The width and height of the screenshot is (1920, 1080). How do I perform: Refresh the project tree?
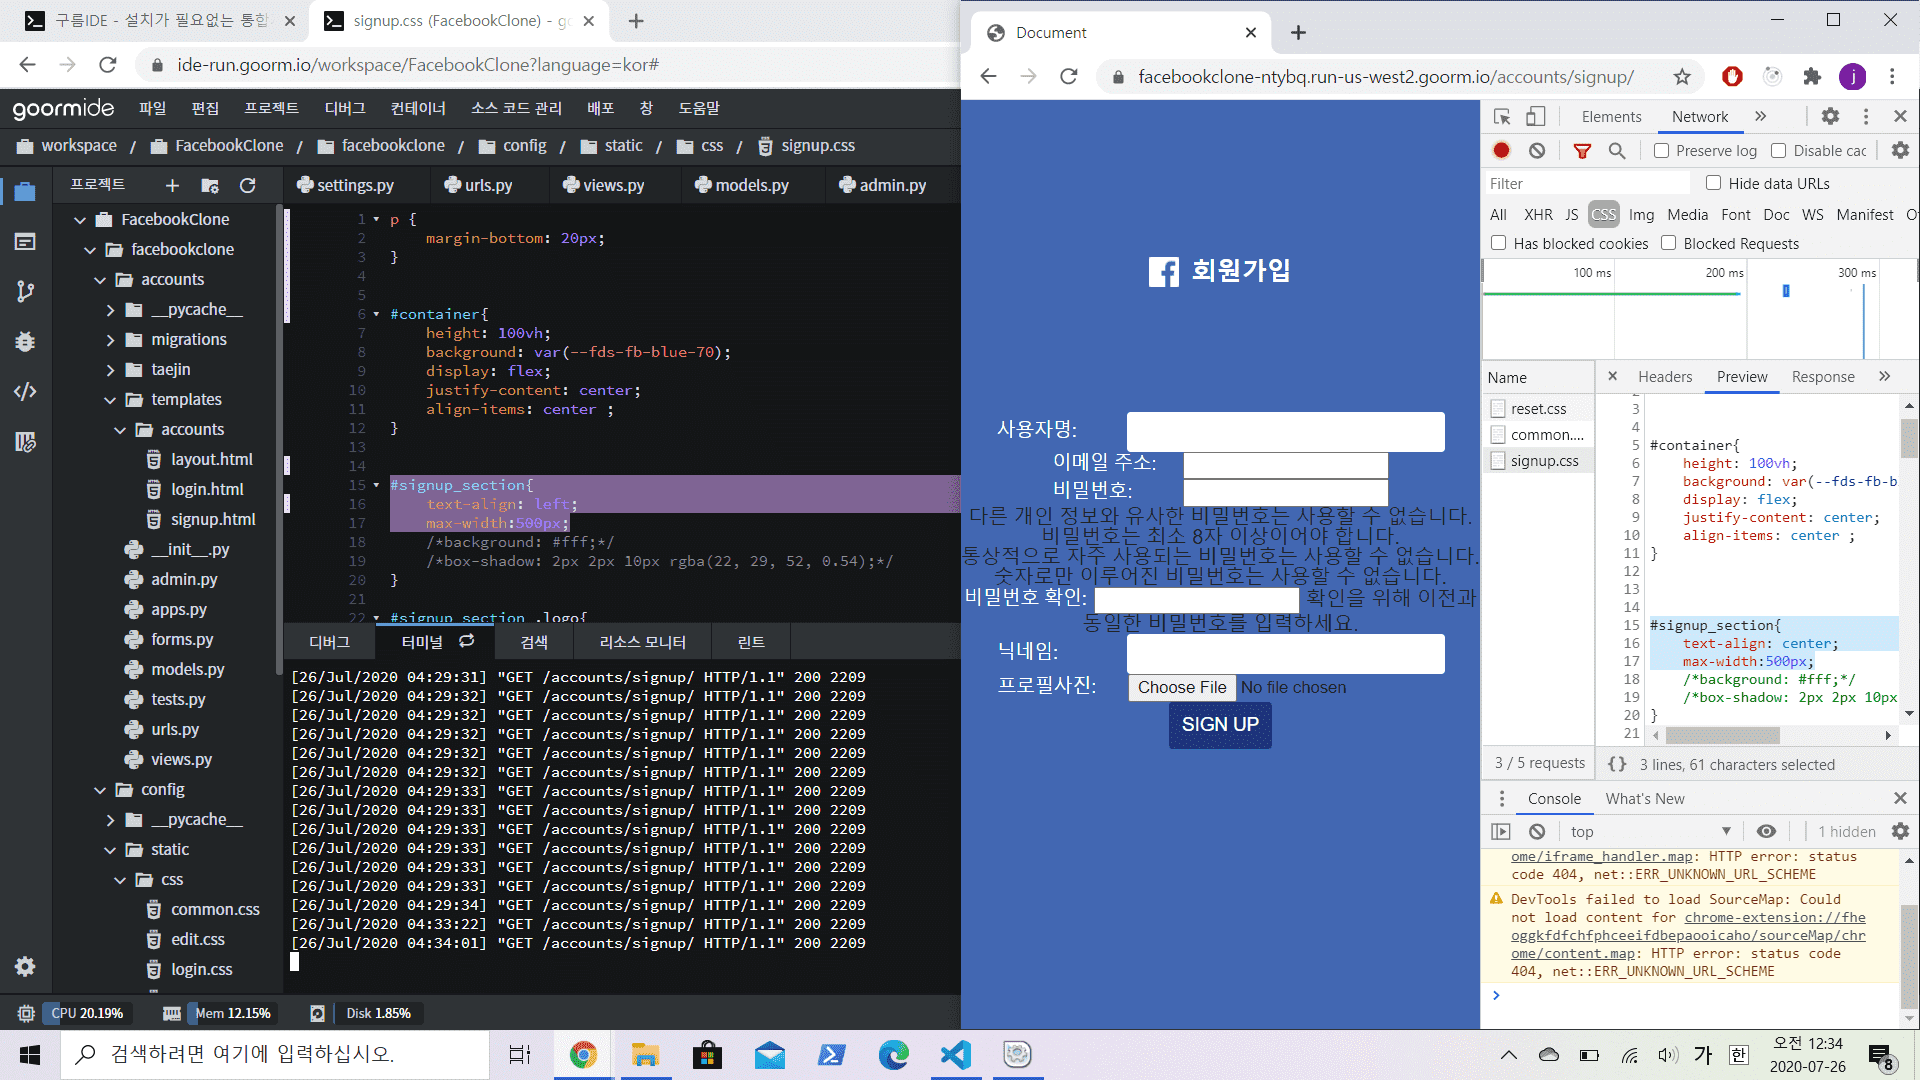tap(247, 185)
